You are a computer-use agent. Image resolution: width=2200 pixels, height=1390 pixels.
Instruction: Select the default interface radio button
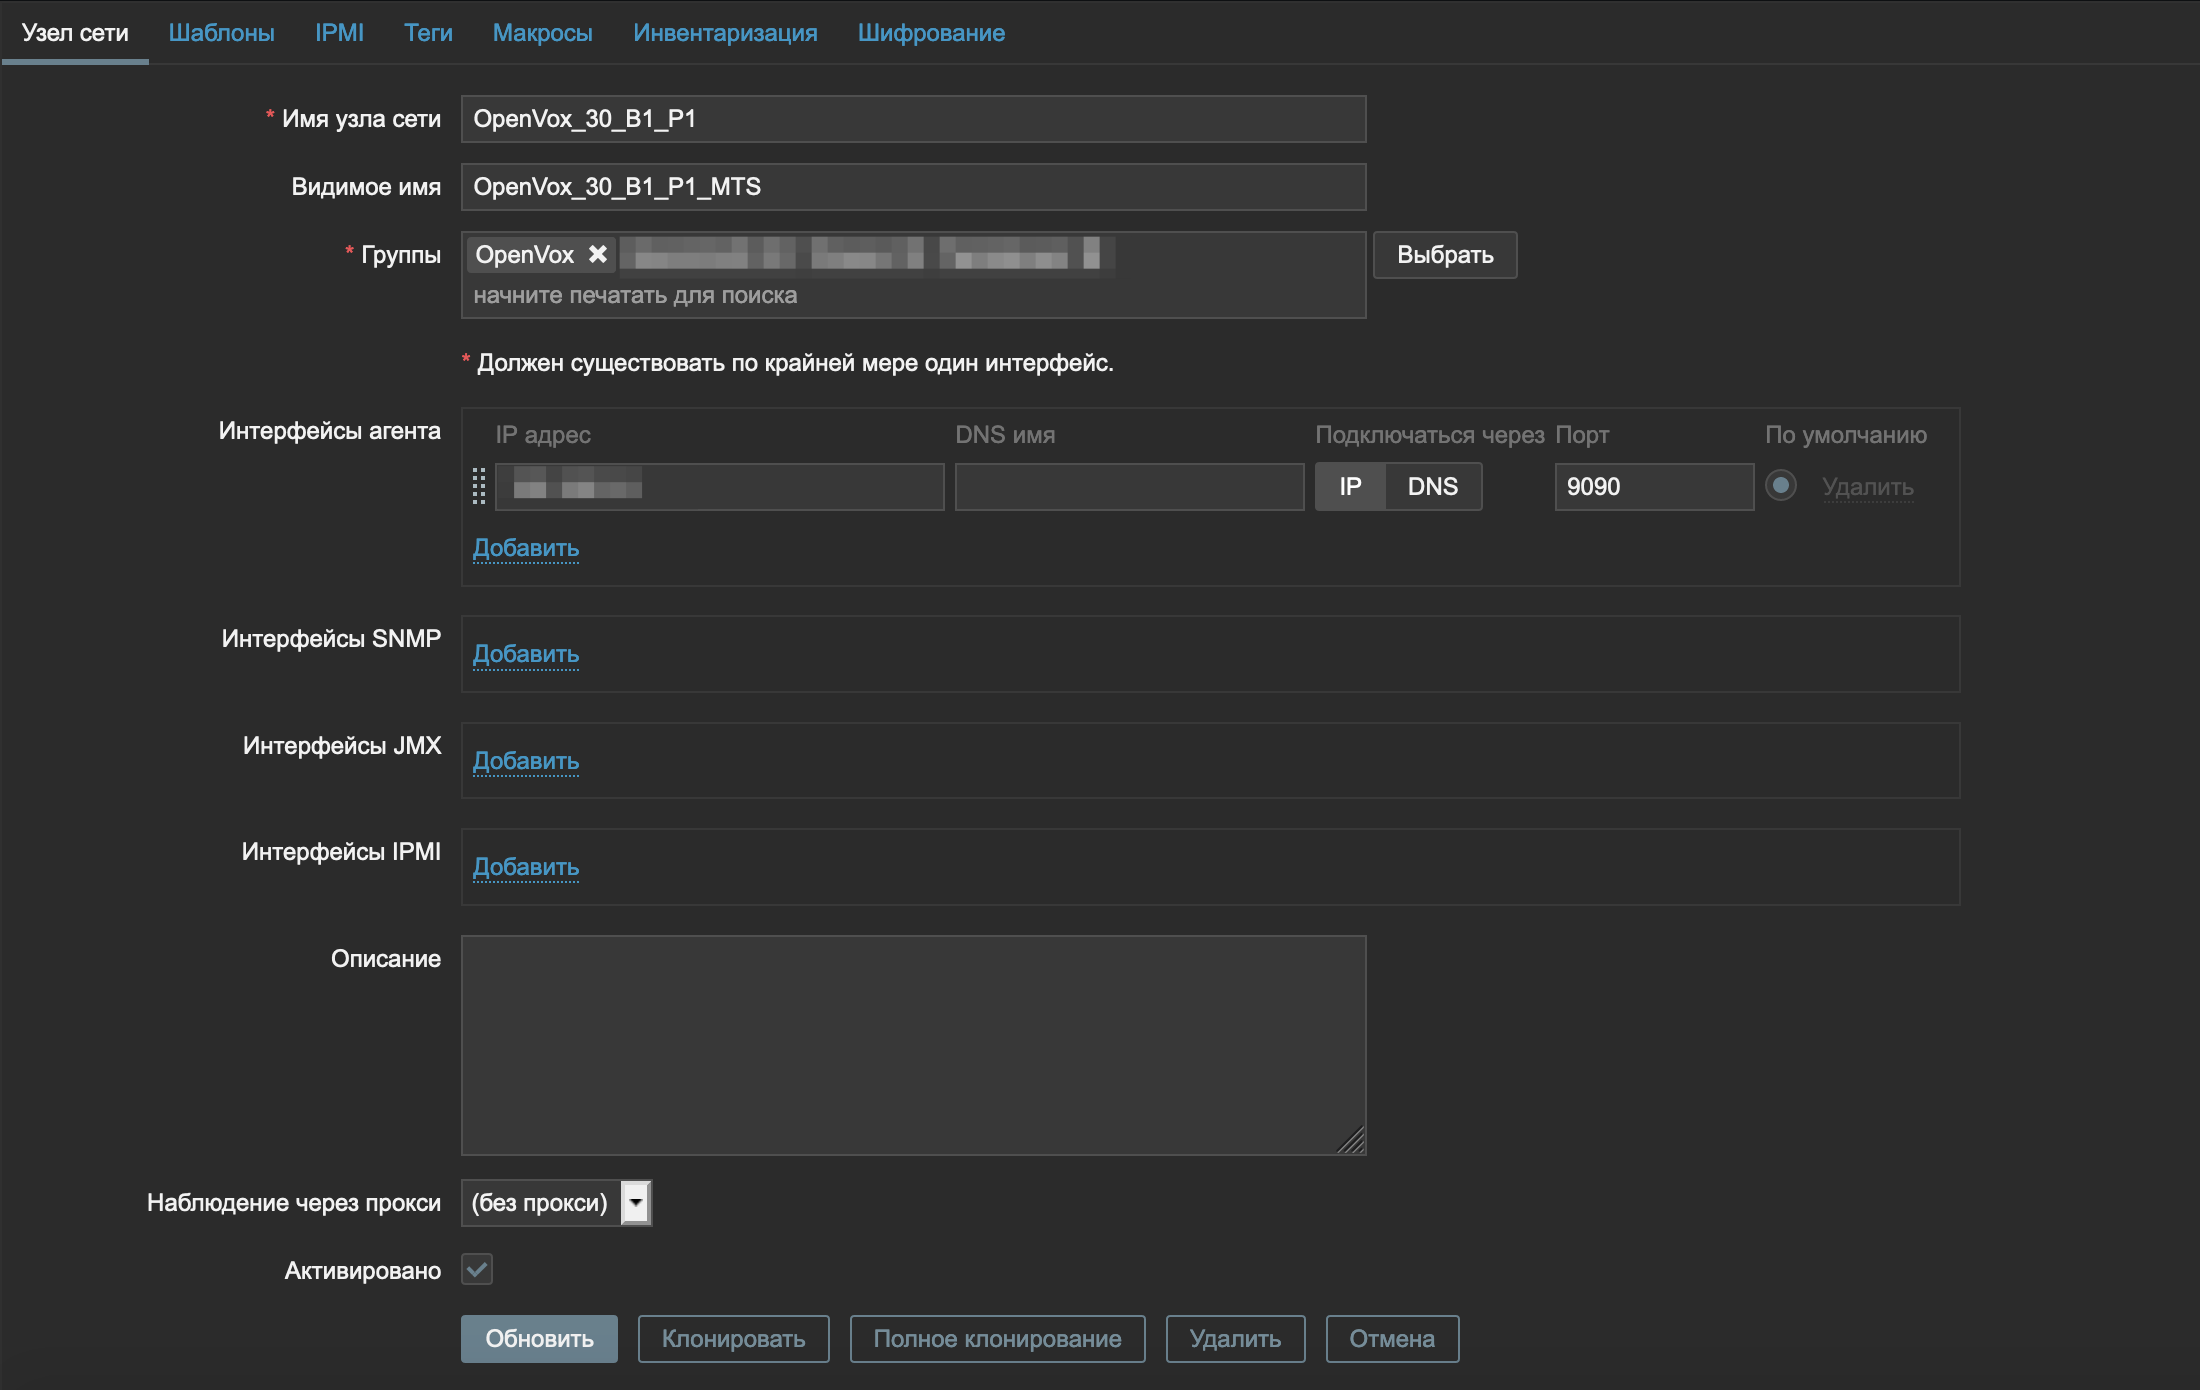tap(1781, 486)
